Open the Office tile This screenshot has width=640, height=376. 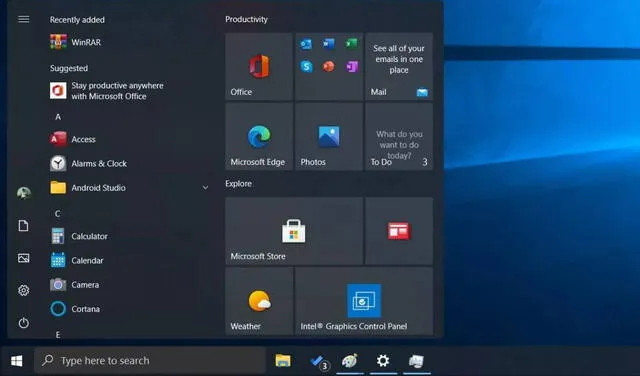[259, 67]
